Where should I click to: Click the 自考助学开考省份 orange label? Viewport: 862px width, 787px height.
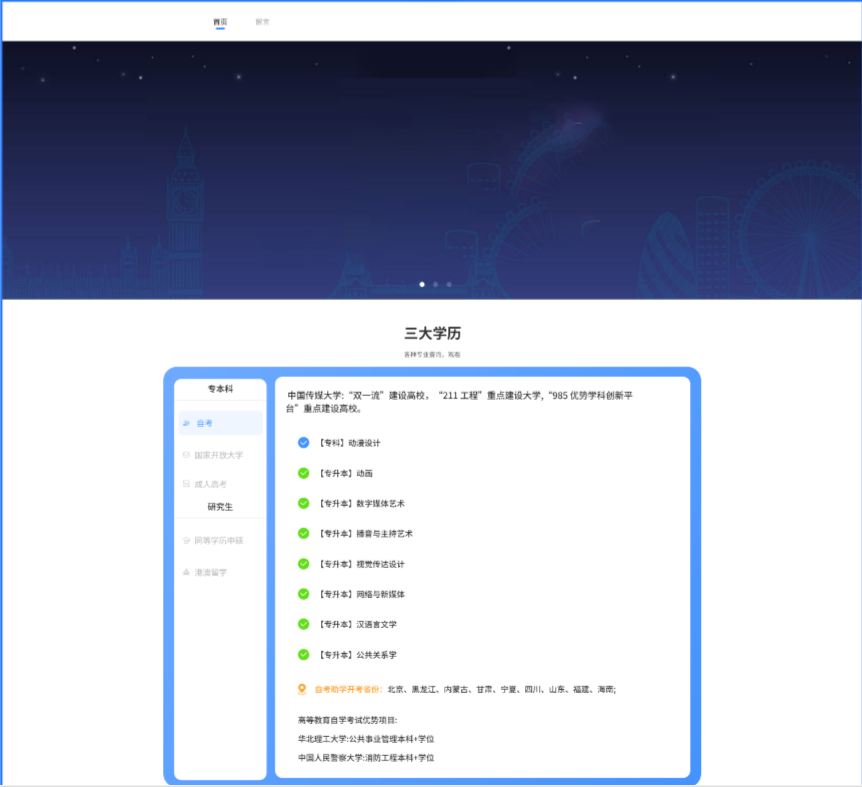click(x=348, y=689)
